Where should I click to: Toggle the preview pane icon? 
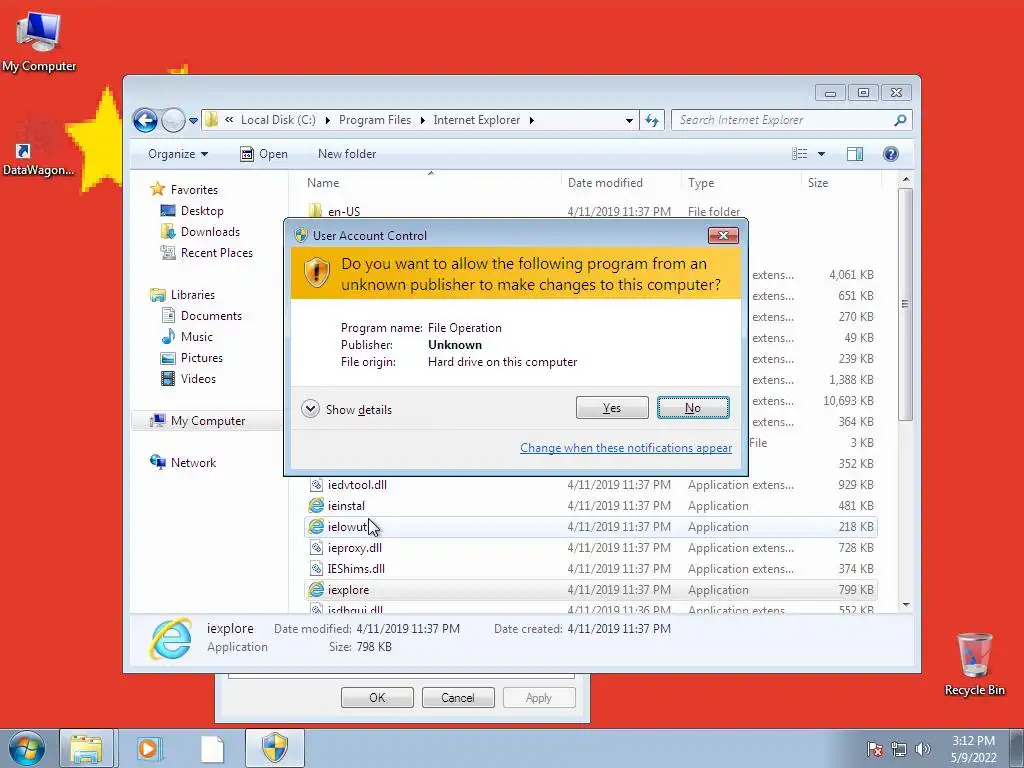tap(855, 154)
